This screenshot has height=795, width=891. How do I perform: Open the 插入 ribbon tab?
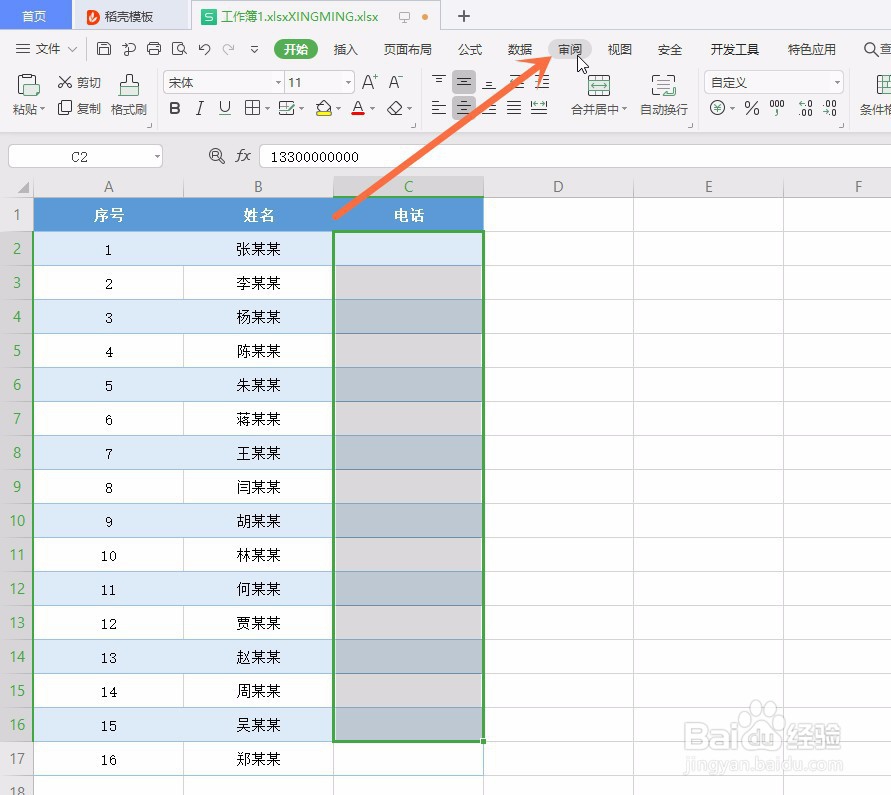345,49
